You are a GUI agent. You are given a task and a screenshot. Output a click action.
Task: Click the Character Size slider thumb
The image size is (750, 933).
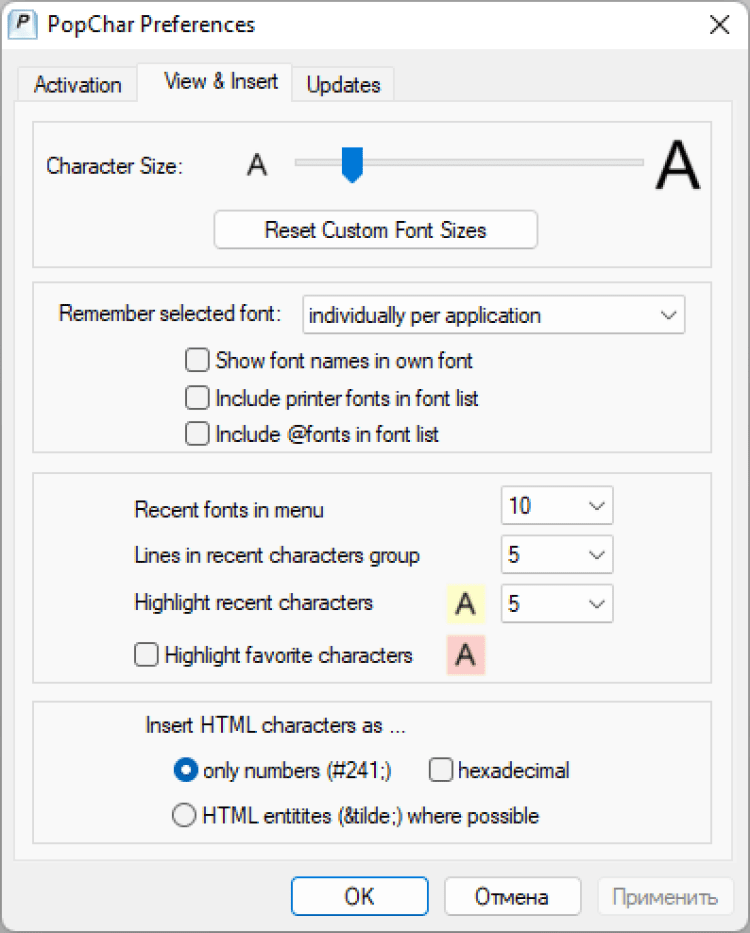(351, 165)
